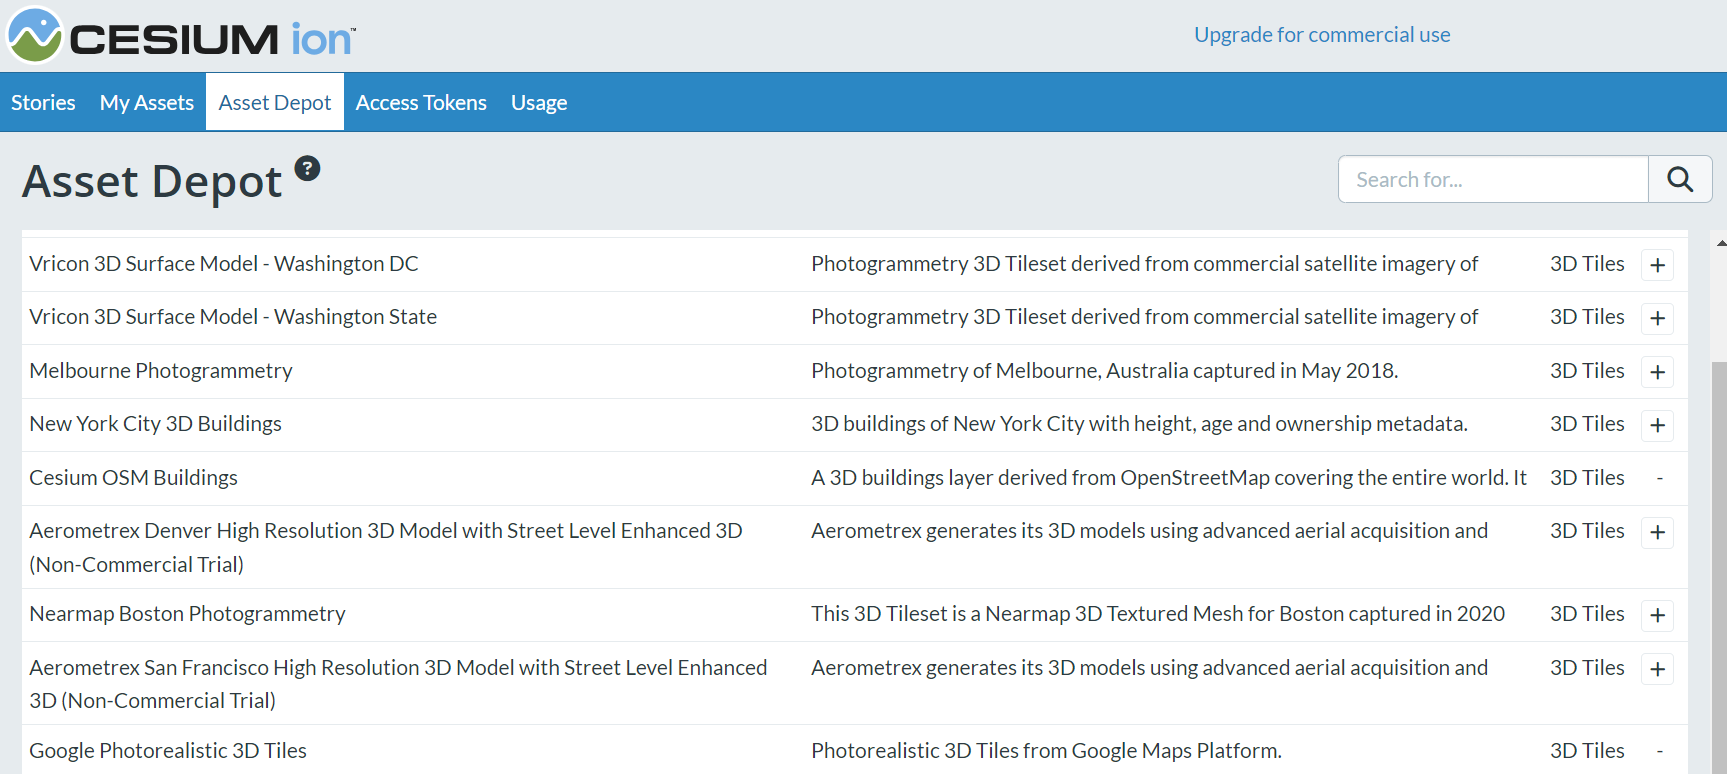Image resolution: width=1727 pixels, height=774 pixels.
Task: Go to Access Tokens tab
Action: tap(421, 103)
